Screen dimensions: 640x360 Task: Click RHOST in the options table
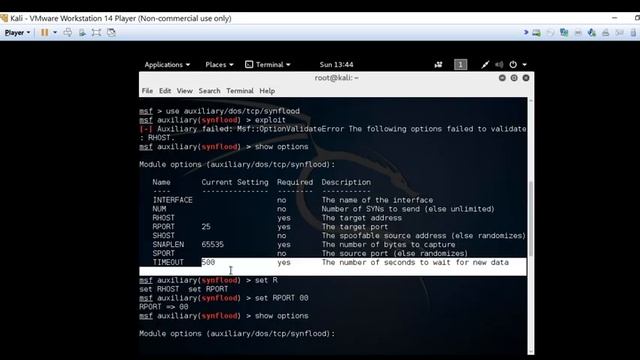coord(163,218)
